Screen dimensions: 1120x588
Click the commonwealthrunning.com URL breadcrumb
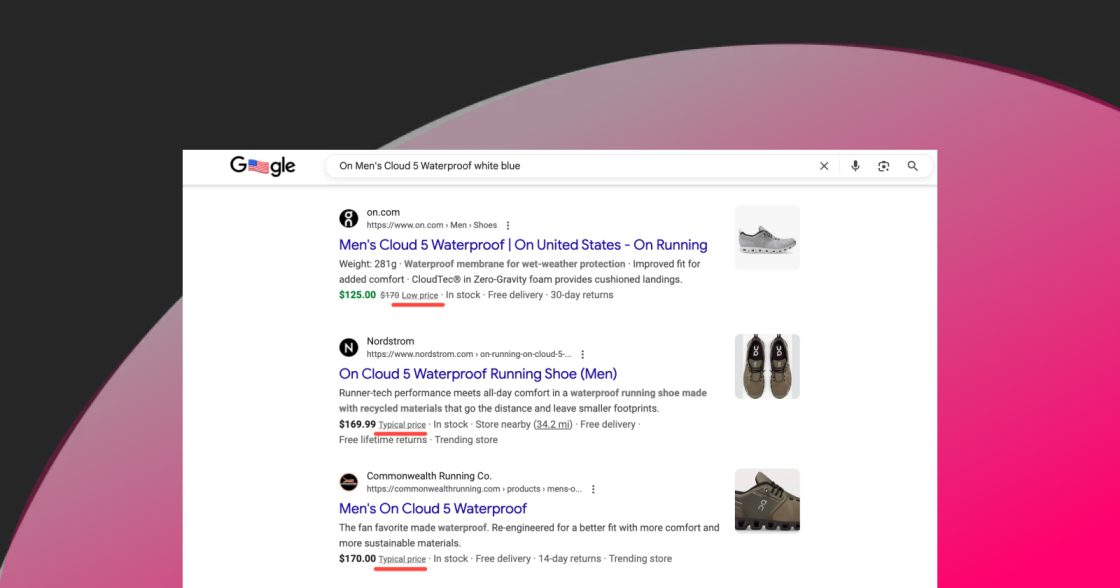click(474, 489)
